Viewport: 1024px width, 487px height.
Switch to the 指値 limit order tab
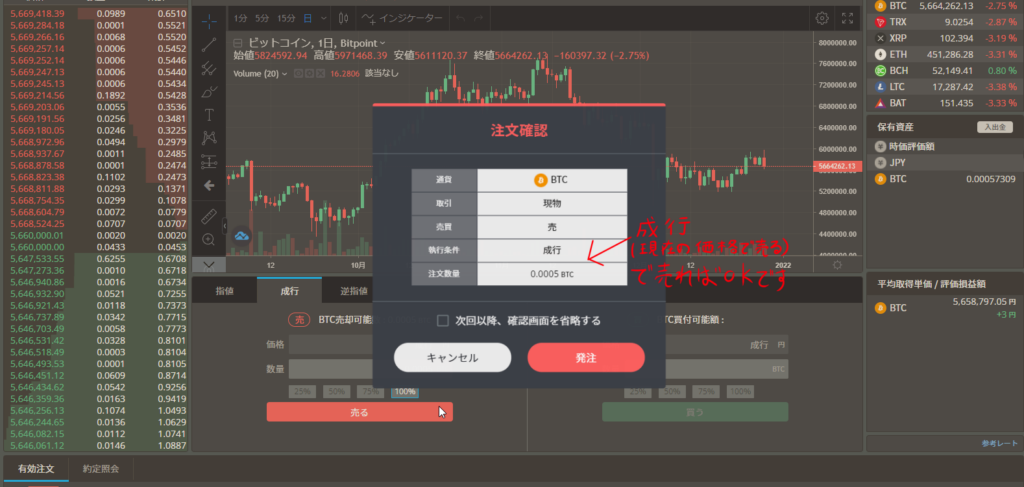point(224,291)
